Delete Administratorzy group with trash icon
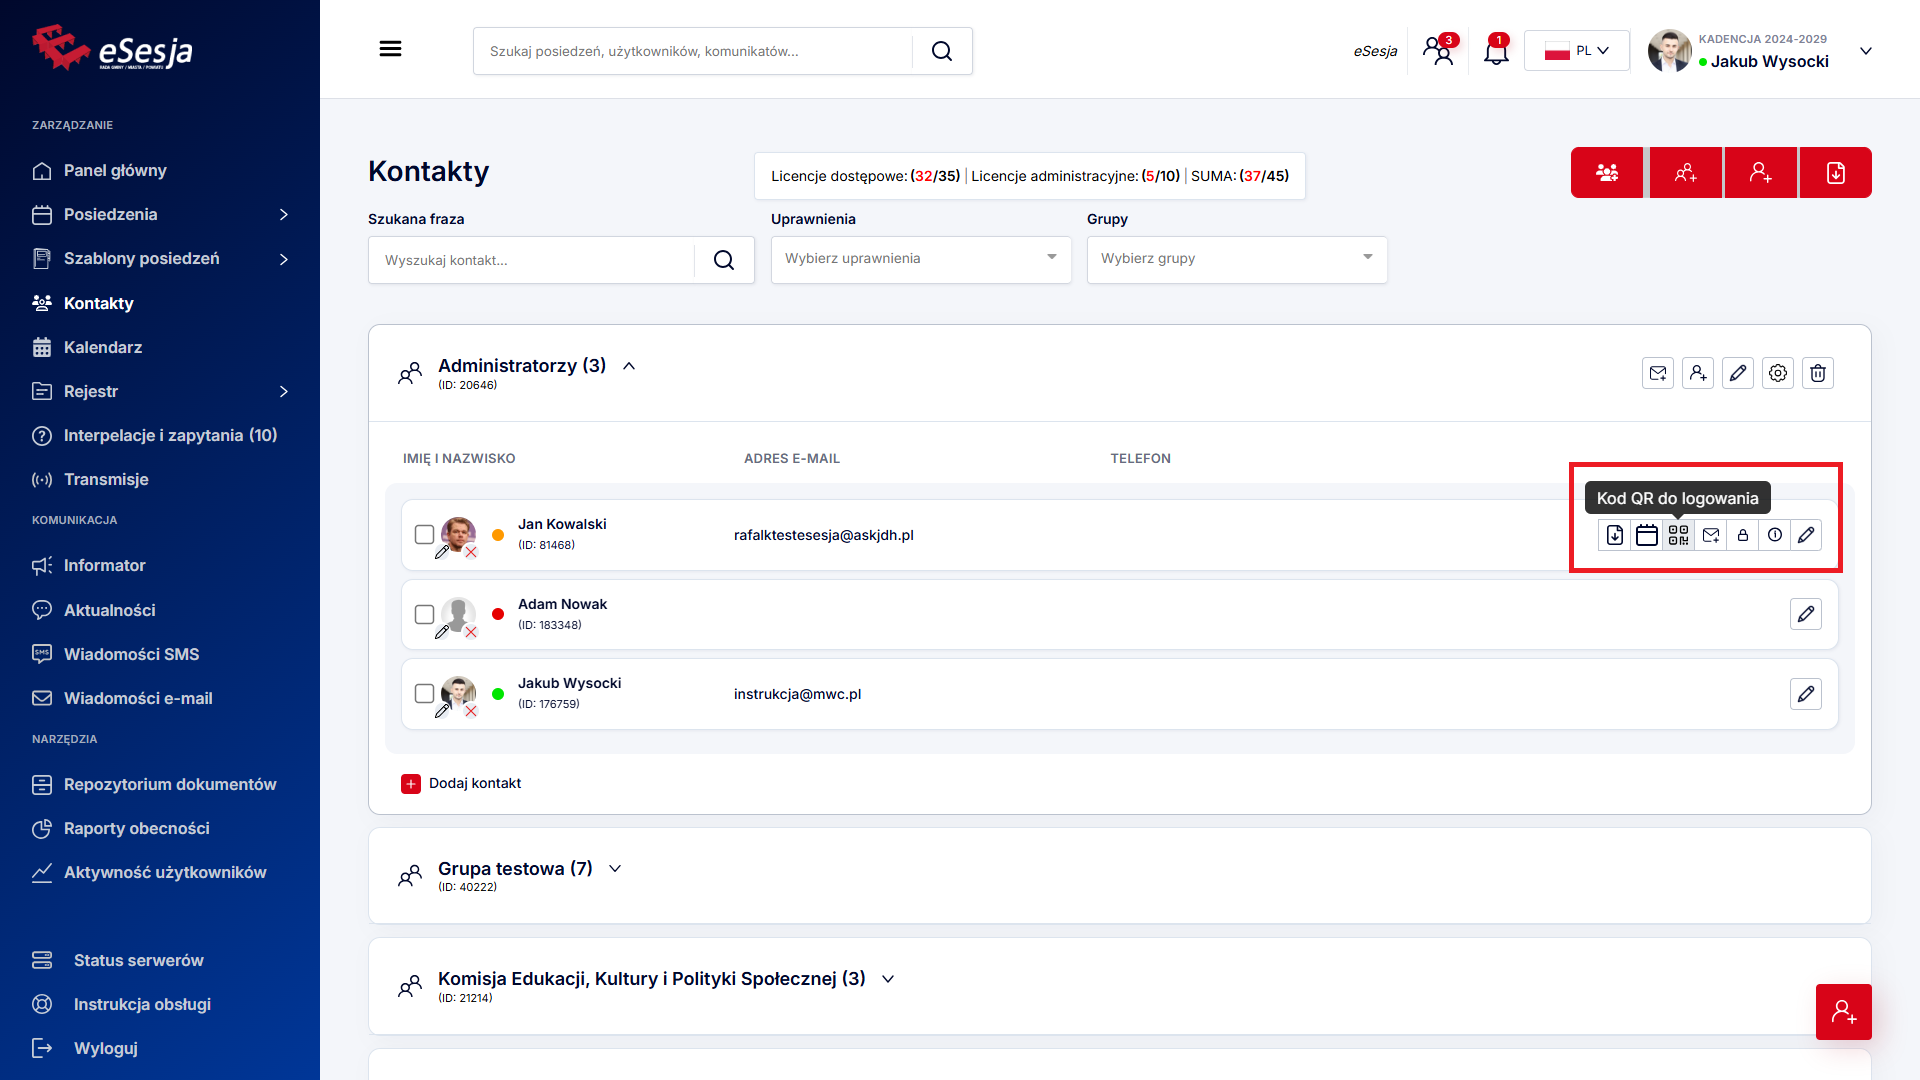1920x1080 pixels. (x=1818, y=373)
